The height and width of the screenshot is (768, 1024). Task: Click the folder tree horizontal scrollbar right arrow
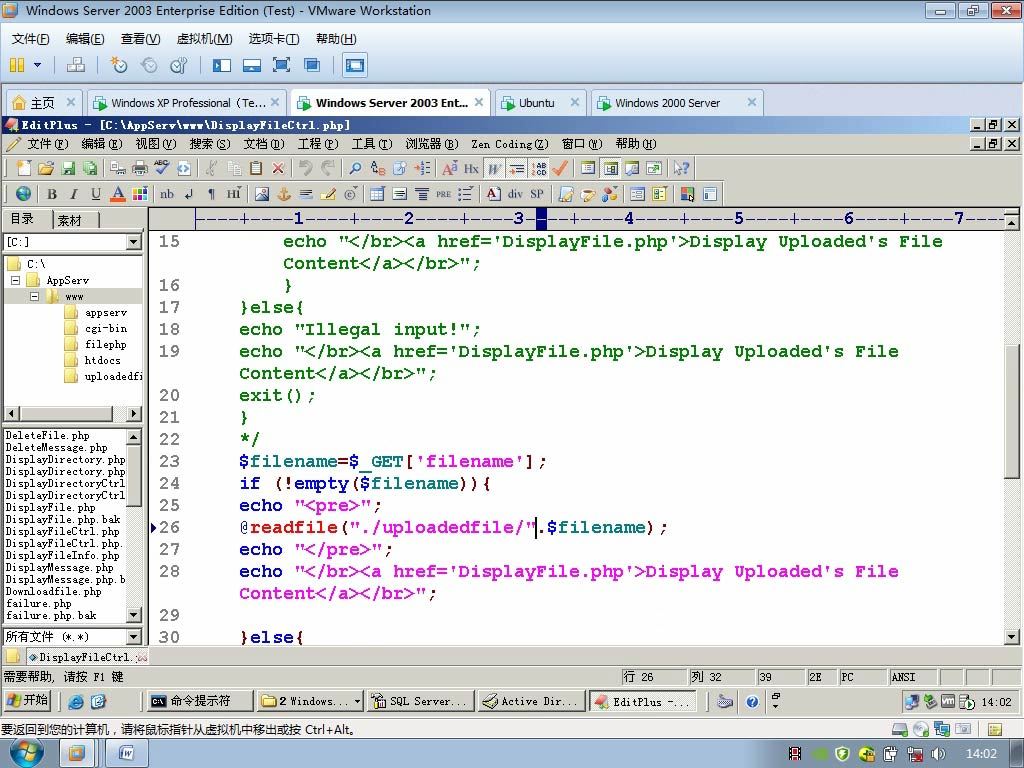click(133, 413)
